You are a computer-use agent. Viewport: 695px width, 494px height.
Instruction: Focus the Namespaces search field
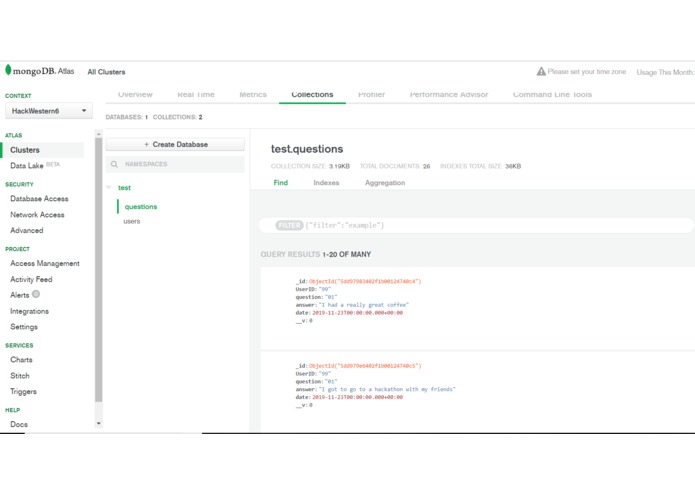click(175, 164)
